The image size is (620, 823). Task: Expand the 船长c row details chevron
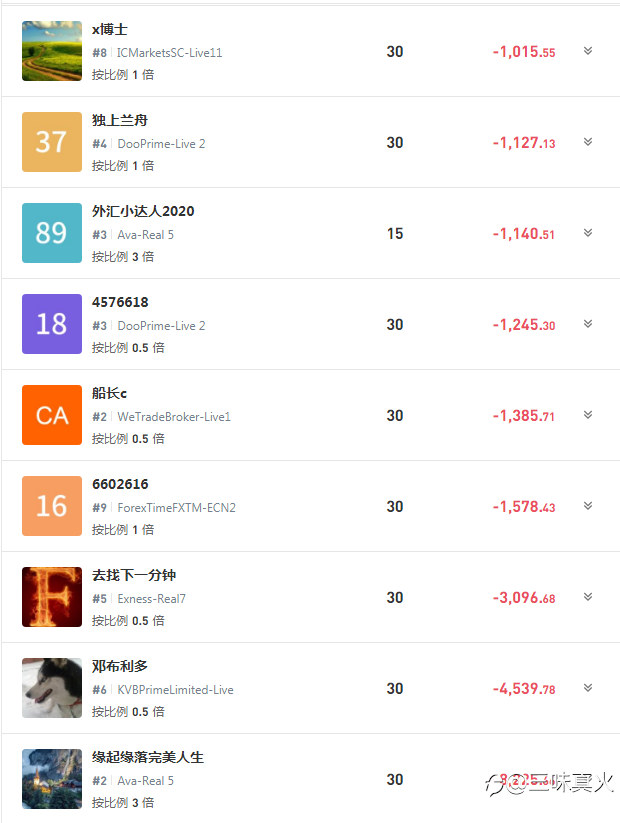pos(588,415)
